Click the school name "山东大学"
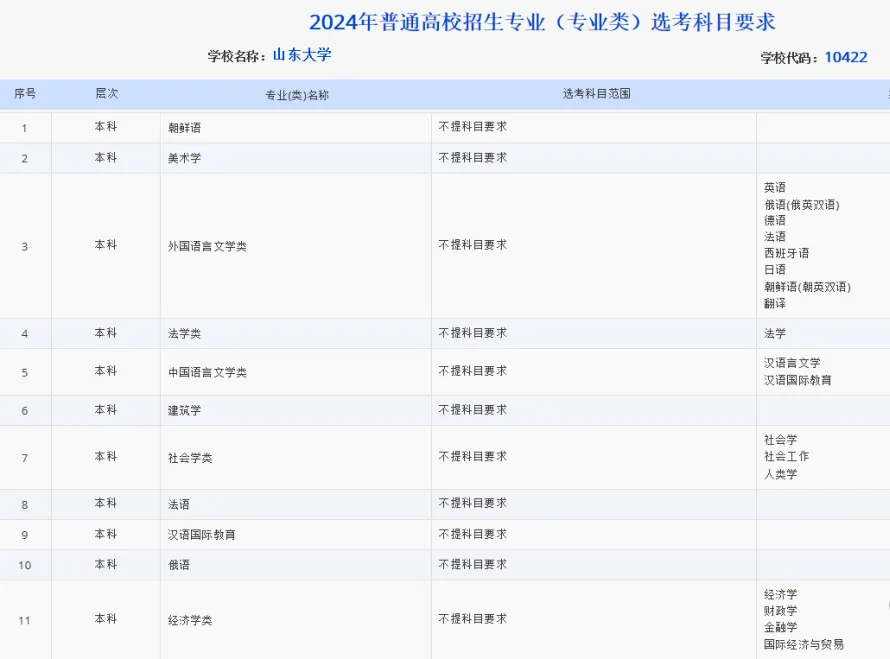 pos(302,55)
